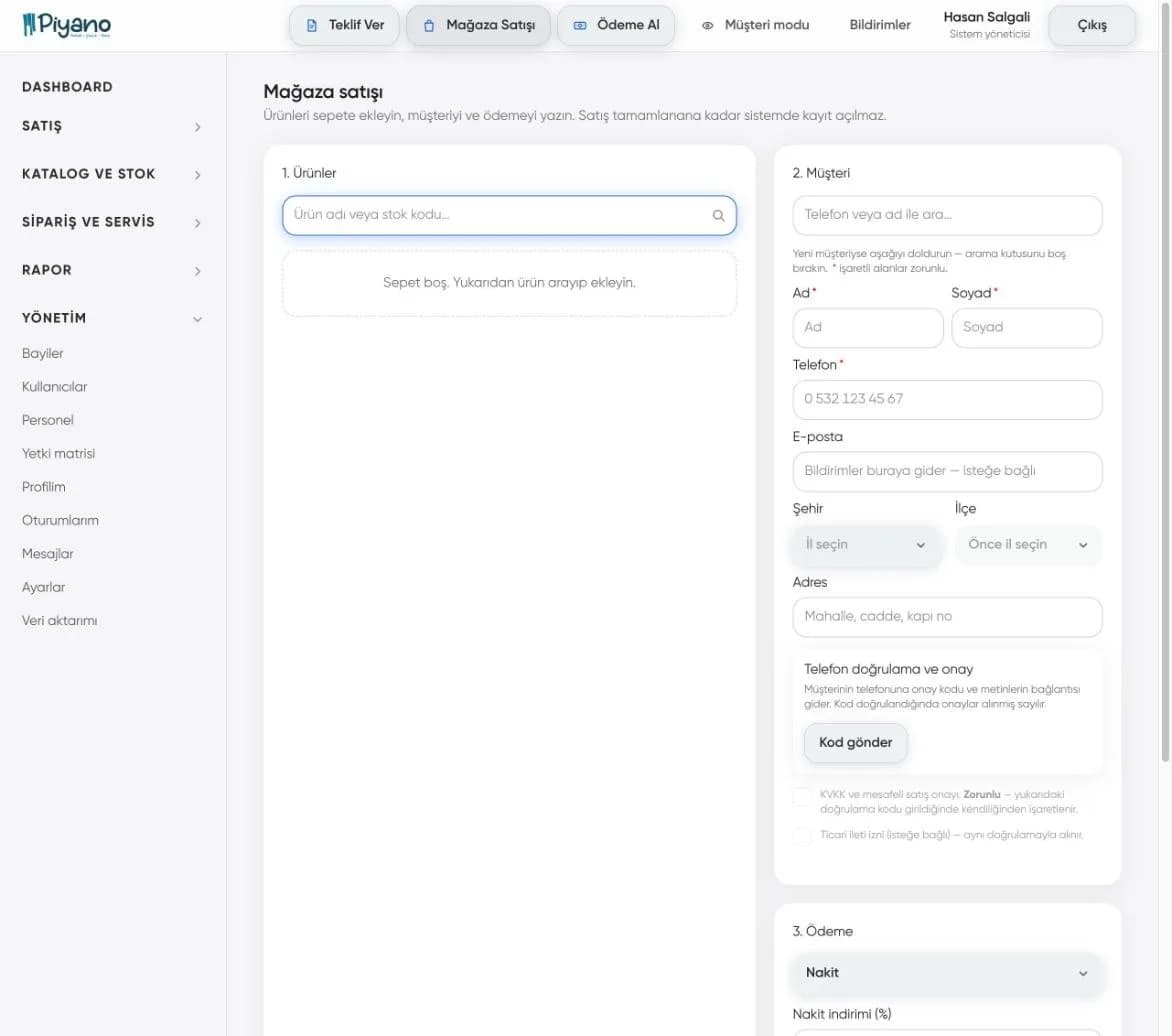
Task: Open the İl seçin city dropdown
Action: [x=866, y=545]
